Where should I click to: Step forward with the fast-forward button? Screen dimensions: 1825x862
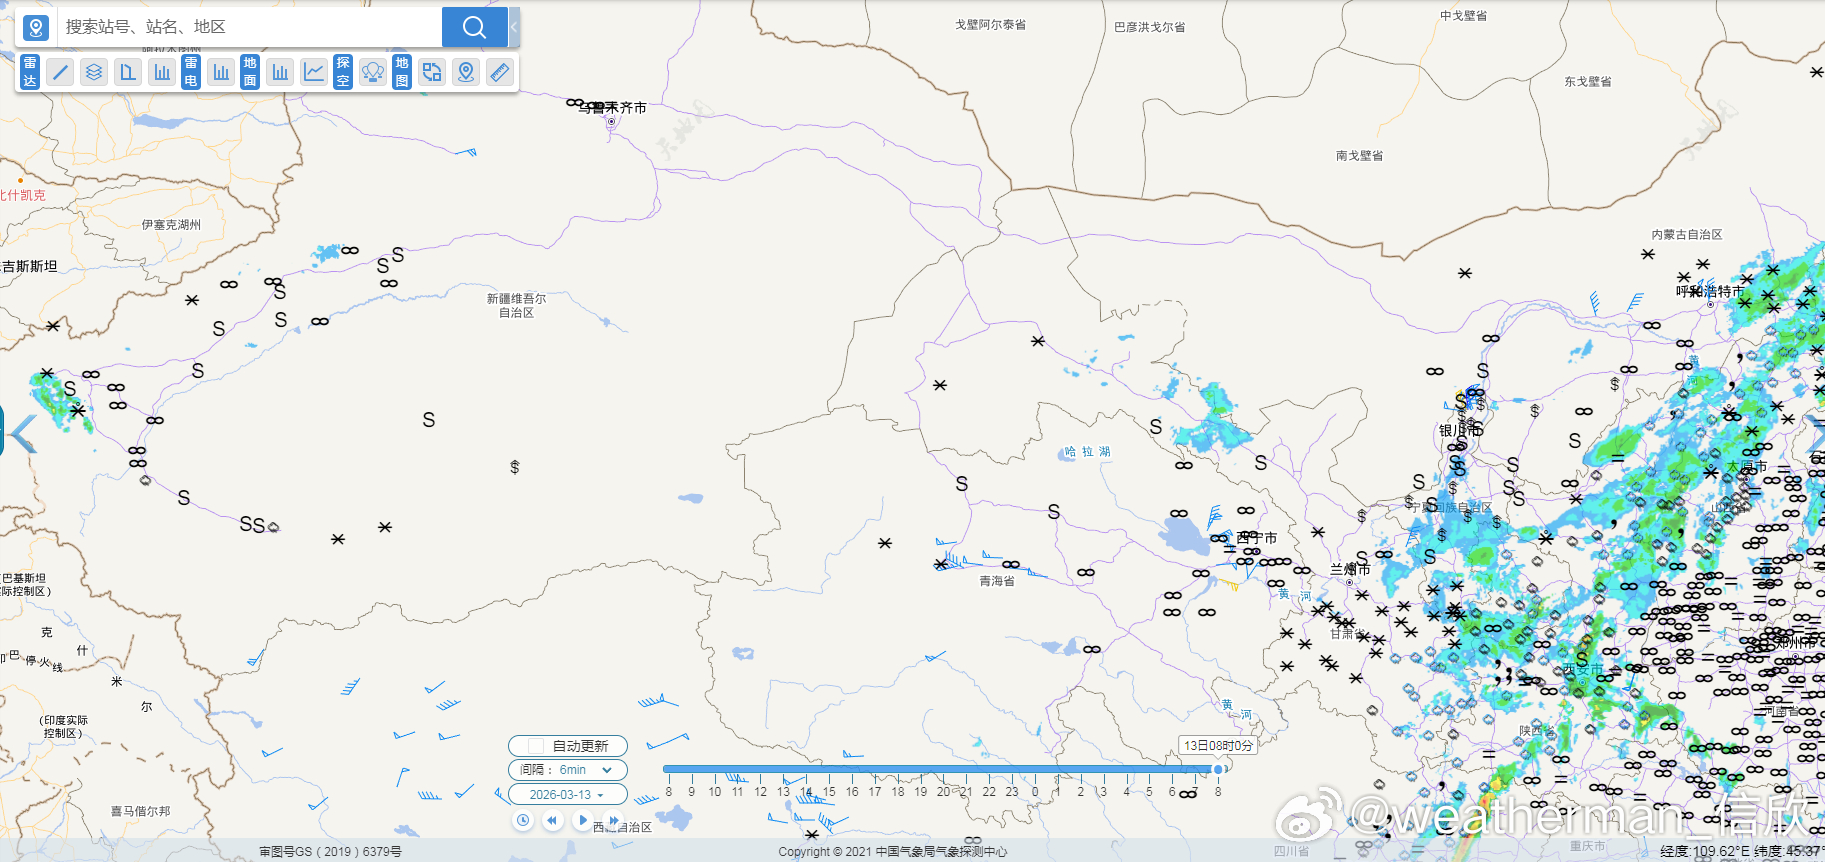pyautogui.click(x=614, y=820)
